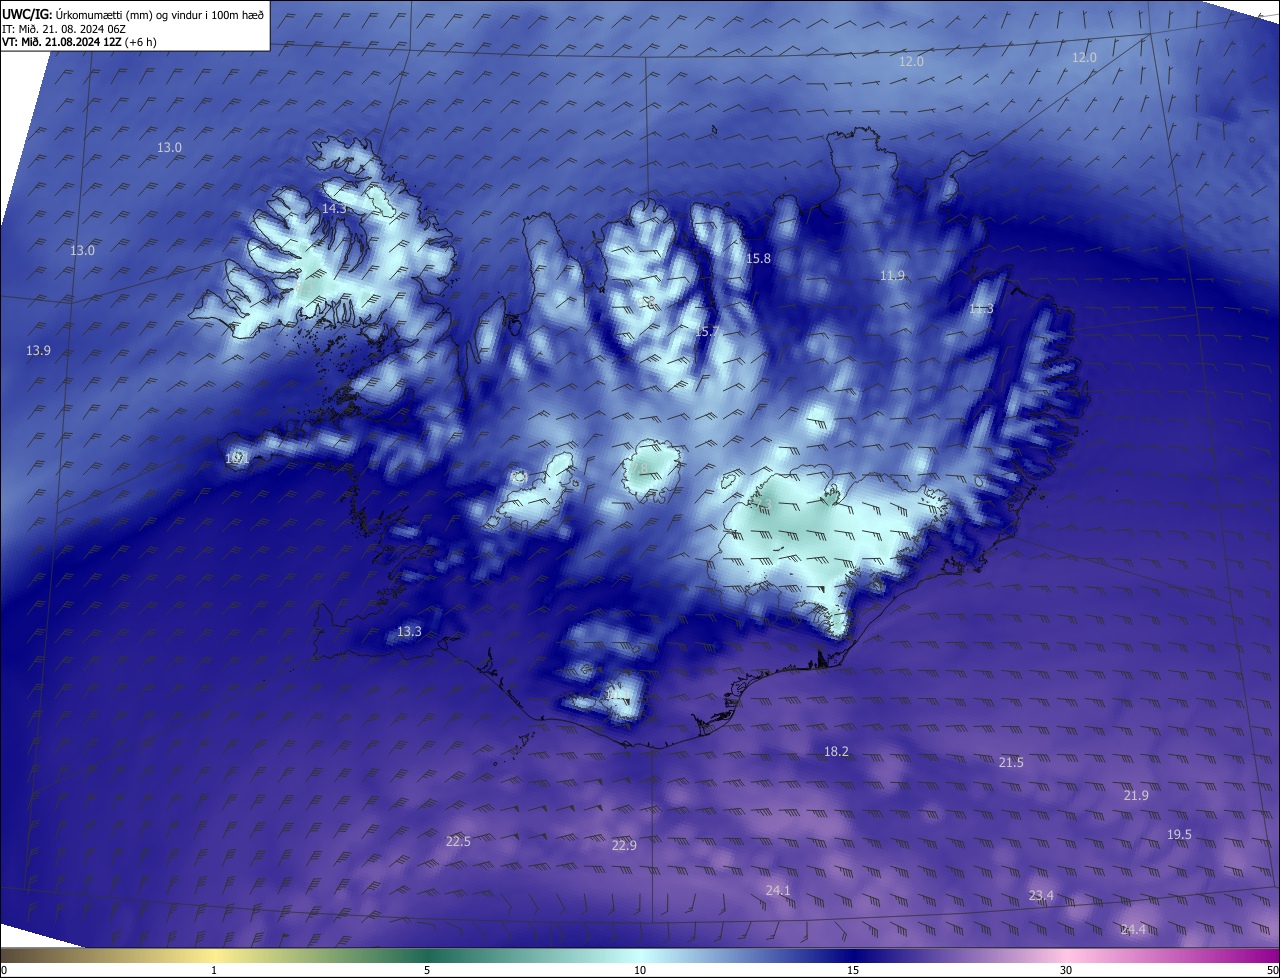Click the '30' tick on the color scale
The width and height of the screenshot is (1280, 978).
coord(1066,970)
